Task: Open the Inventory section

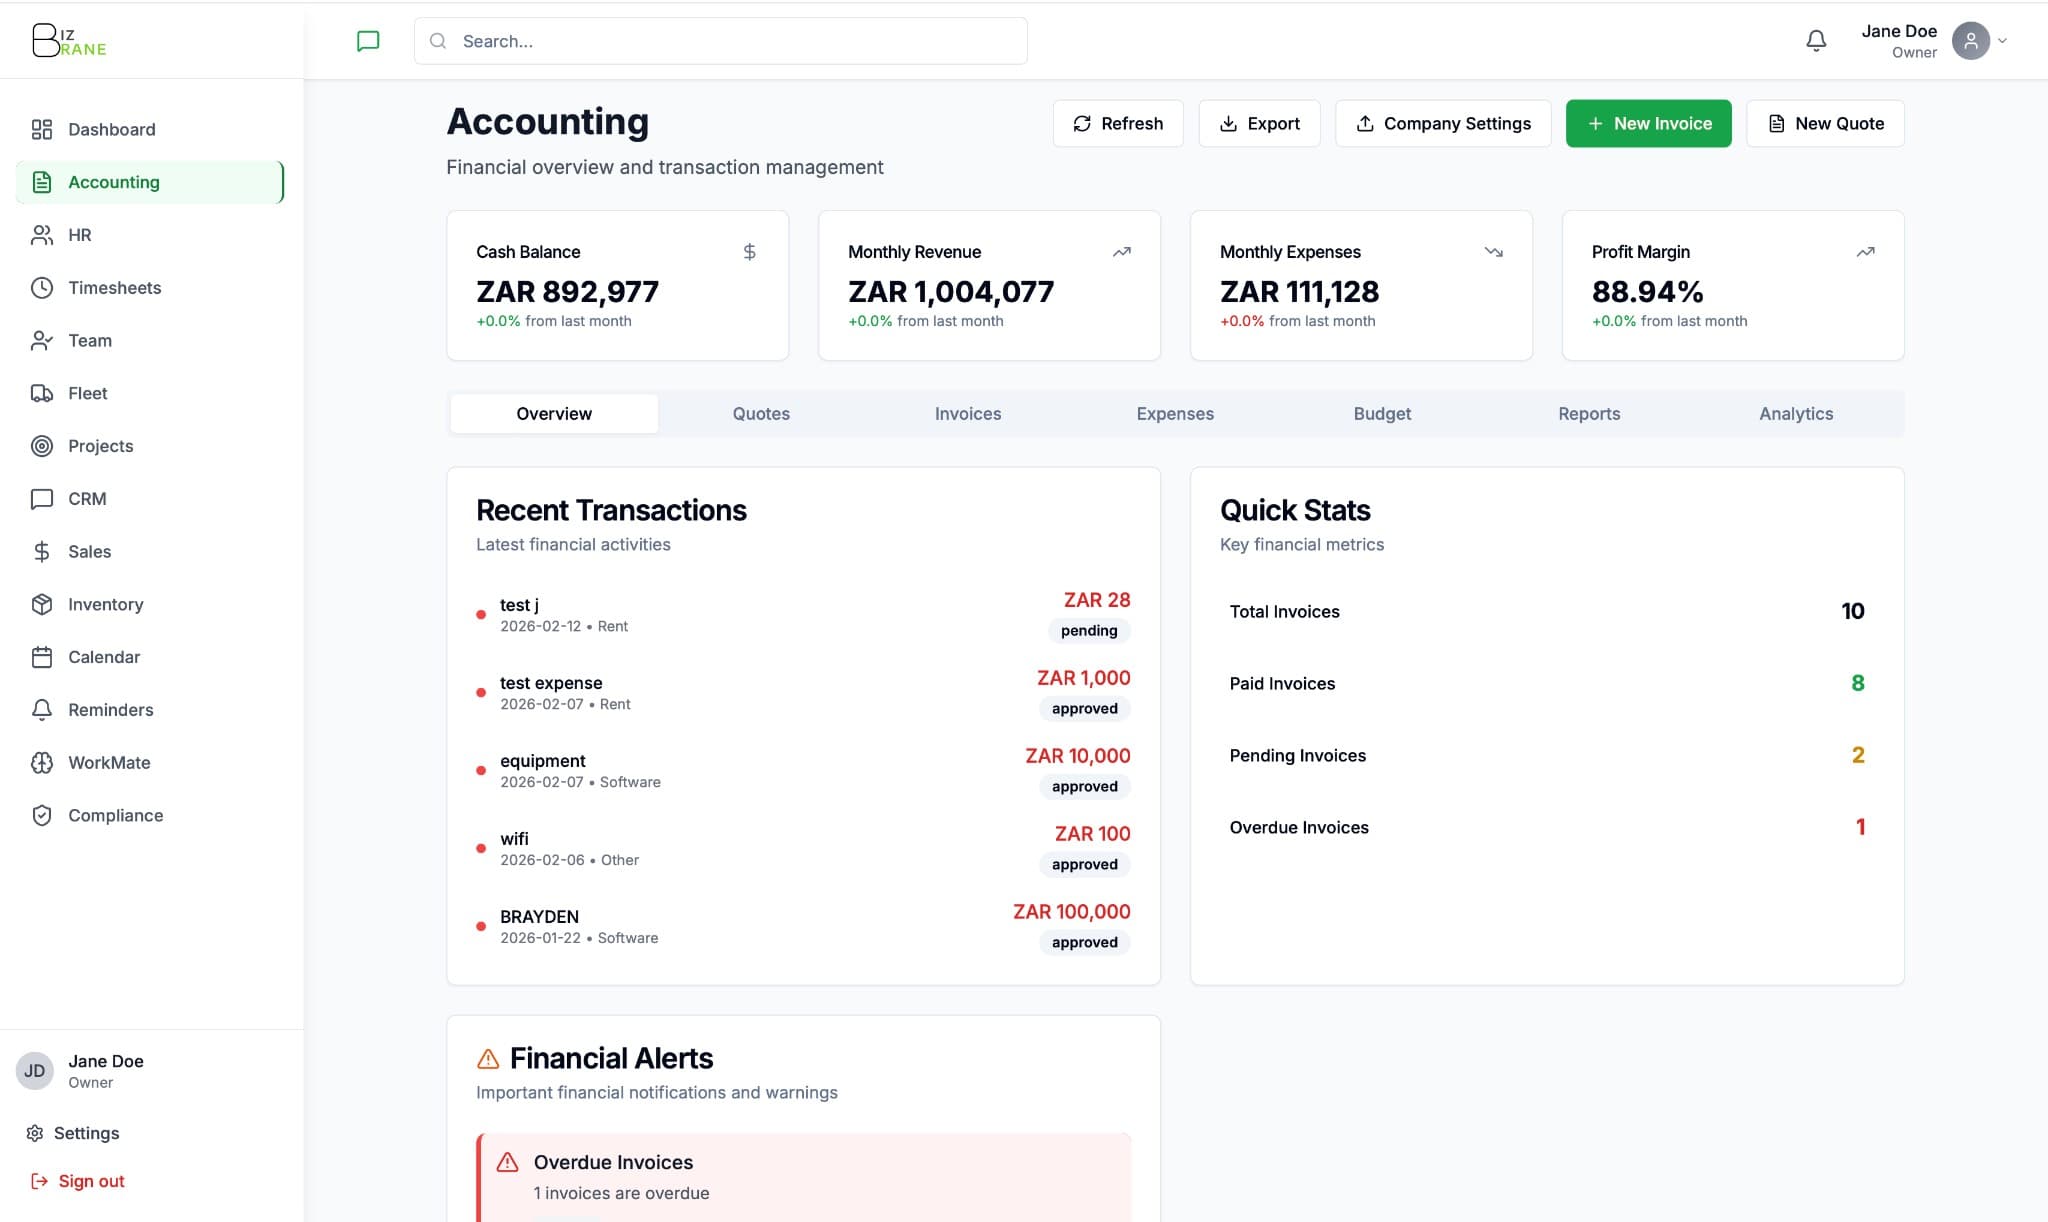Action: coord(105,604)
